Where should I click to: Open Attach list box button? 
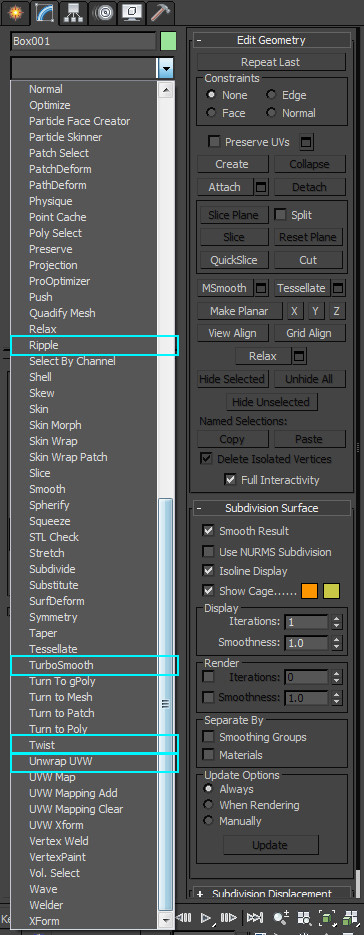click(261, 187)
